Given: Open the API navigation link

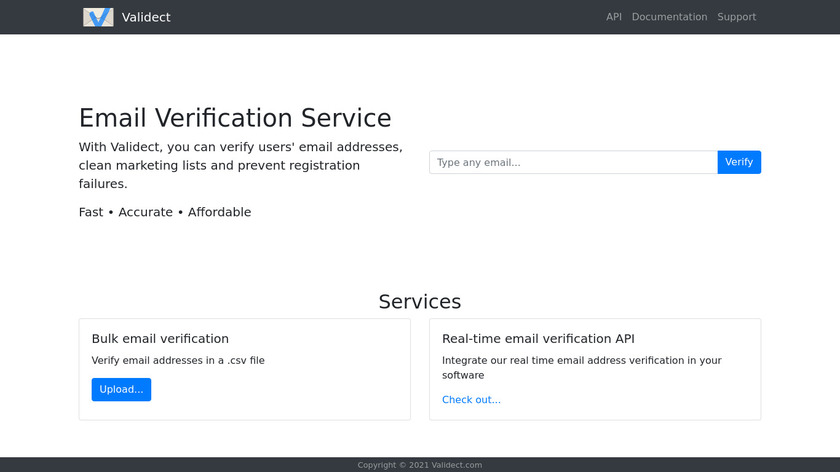Looking at the screenshot, I should coord(614,17).
